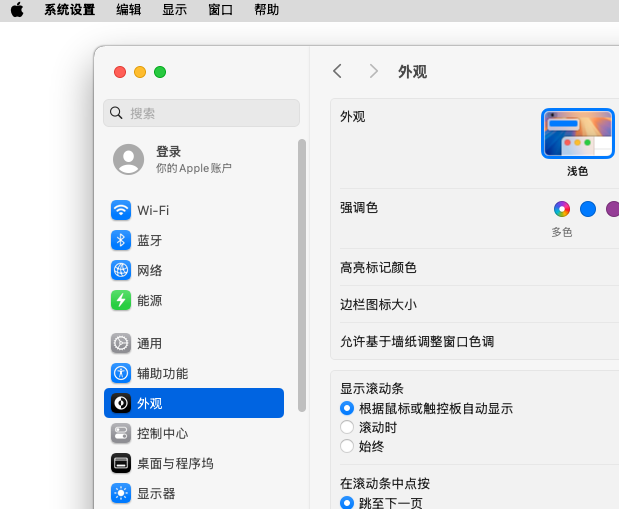
Task: Select the 能源 energy icon
Action: [x=121, y=301]
